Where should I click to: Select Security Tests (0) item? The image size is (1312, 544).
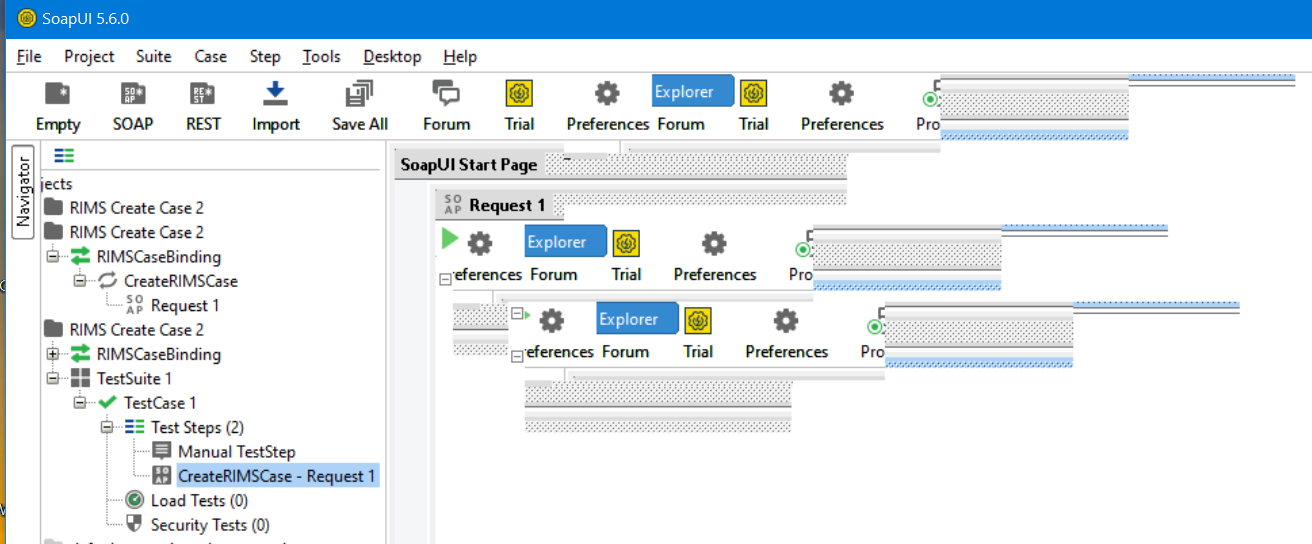pyautogui.click(x=210, y=525)
